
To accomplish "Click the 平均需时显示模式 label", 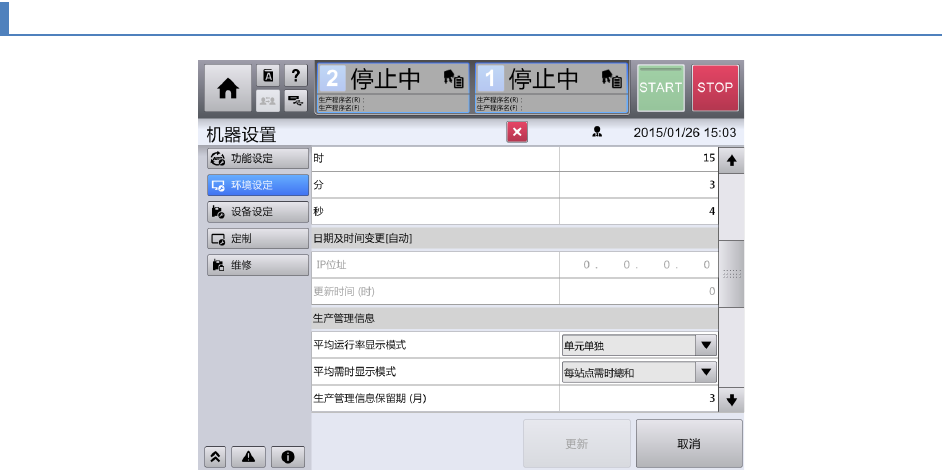I will pos(355,372).
